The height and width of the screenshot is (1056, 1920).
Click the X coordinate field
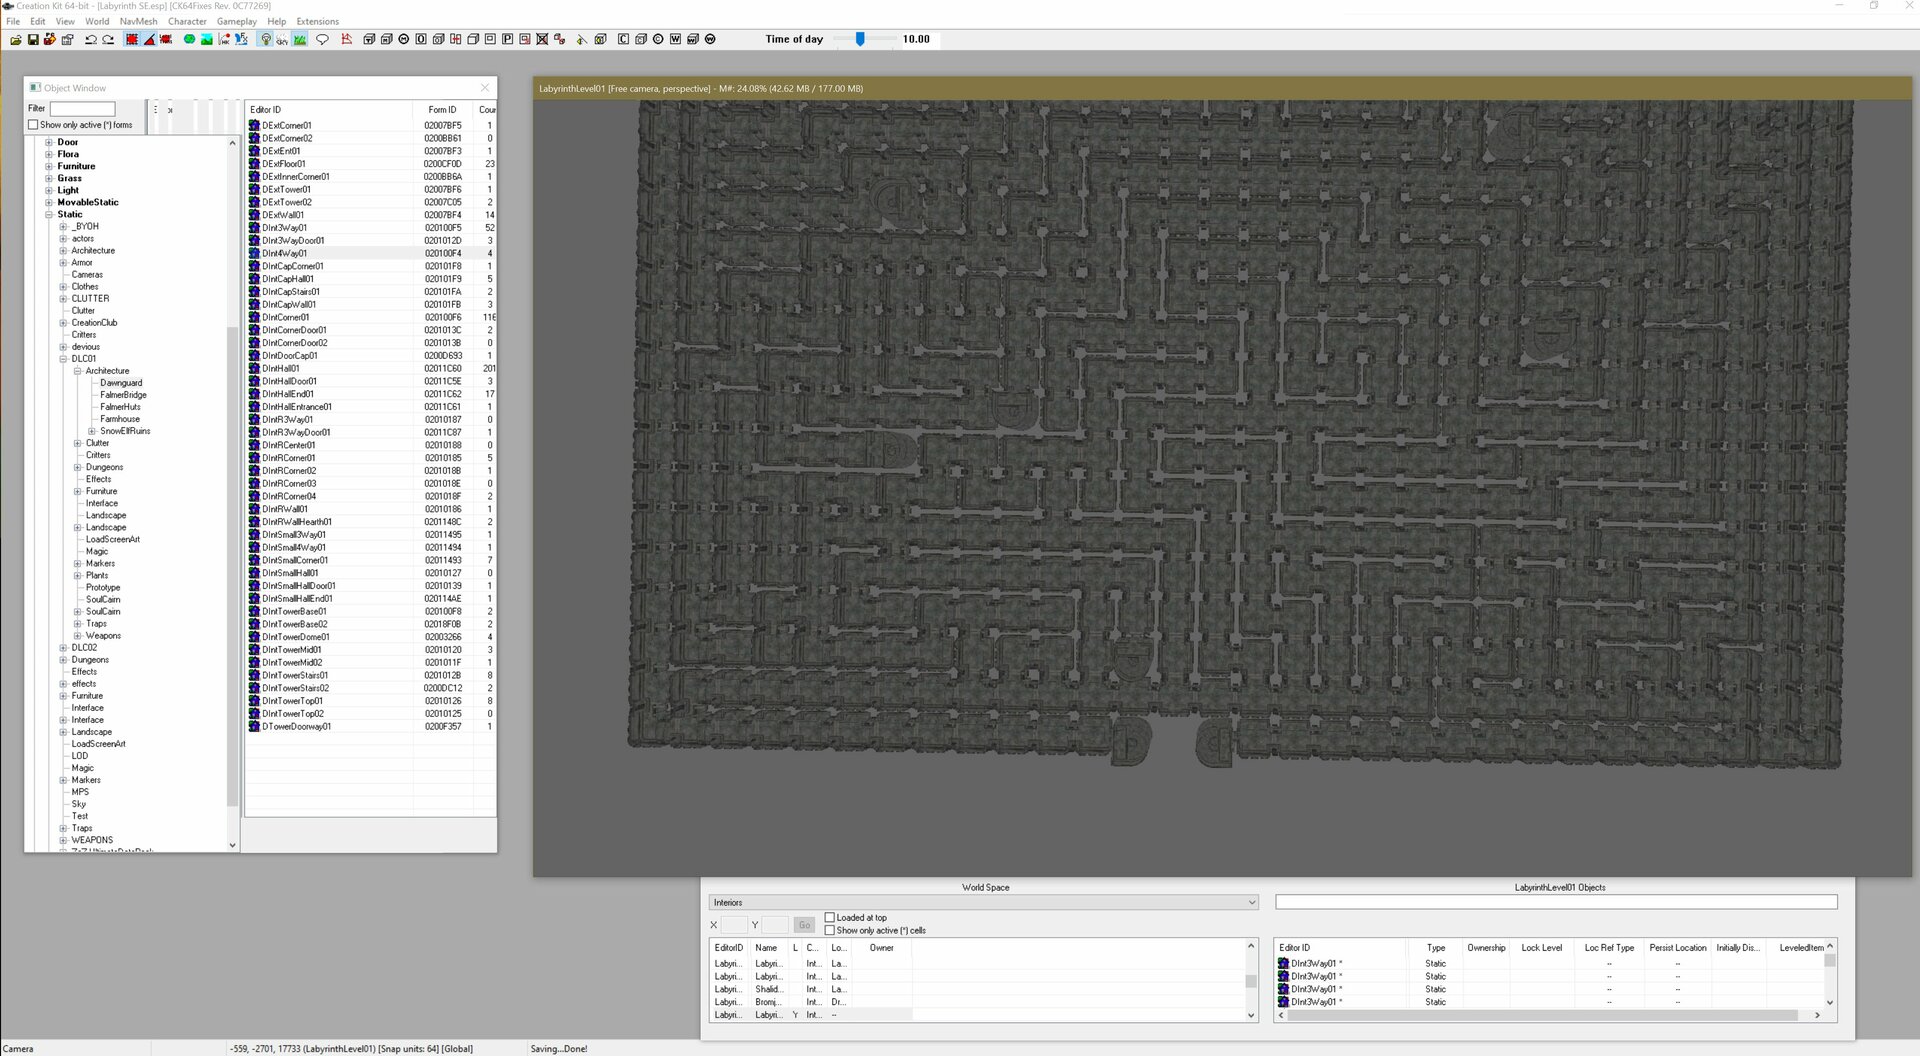tap(734, 925)
